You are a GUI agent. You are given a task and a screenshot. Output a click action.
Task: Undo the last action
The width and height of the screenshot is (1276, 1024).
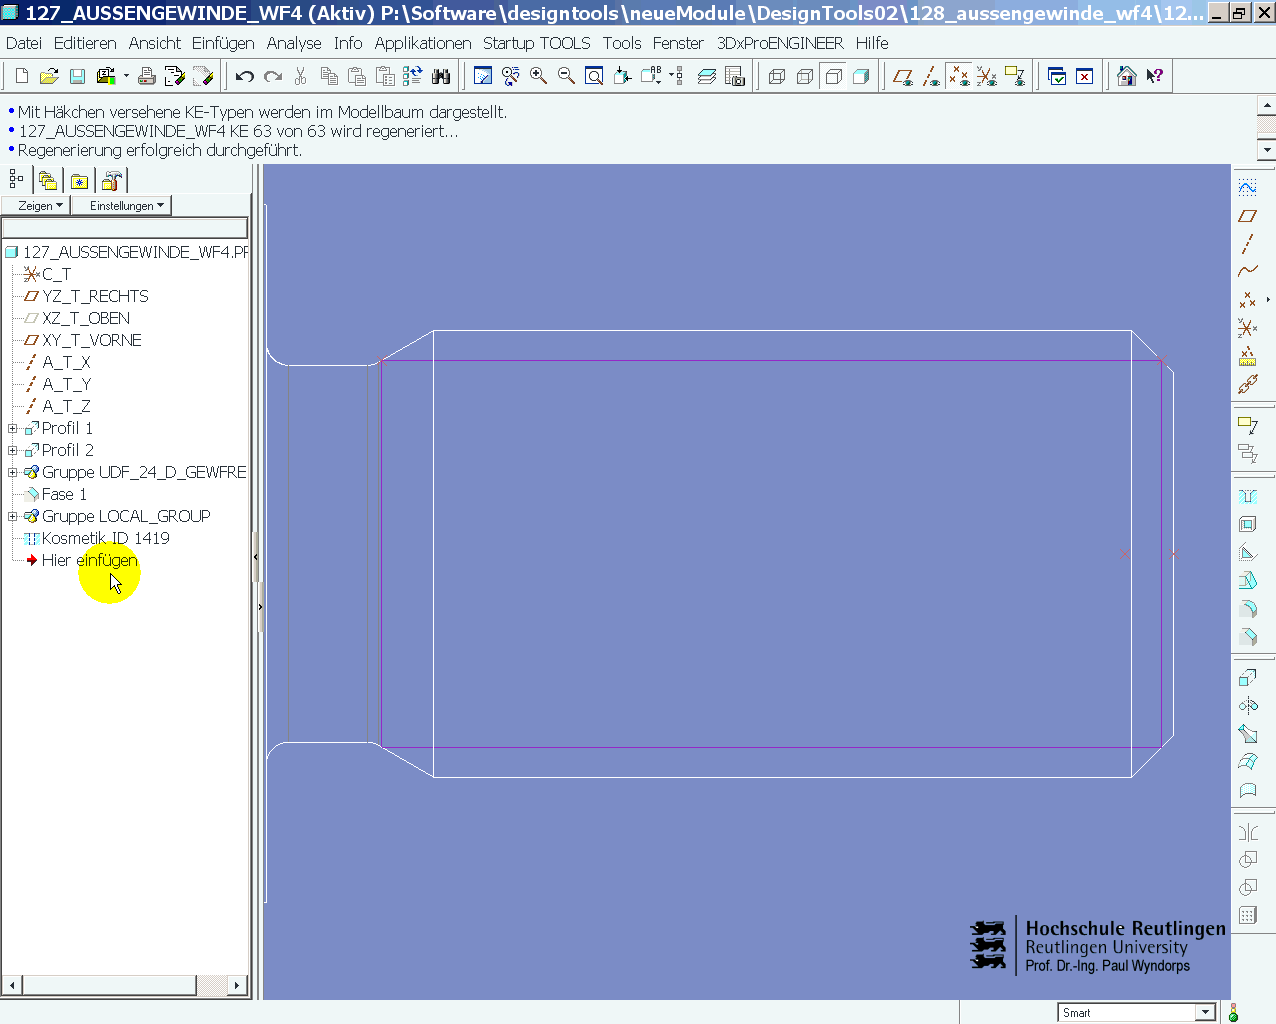[x=244, y=76]
